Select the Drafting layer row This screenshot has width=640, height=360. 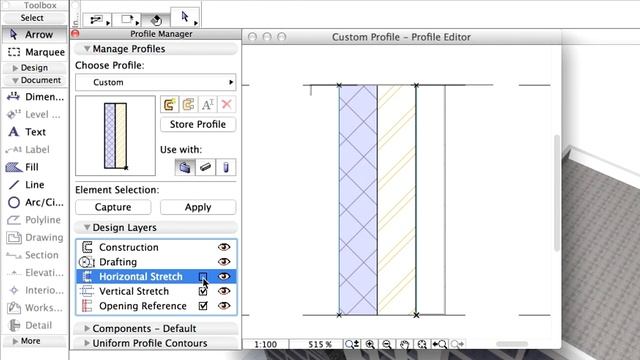click(156, 262)
